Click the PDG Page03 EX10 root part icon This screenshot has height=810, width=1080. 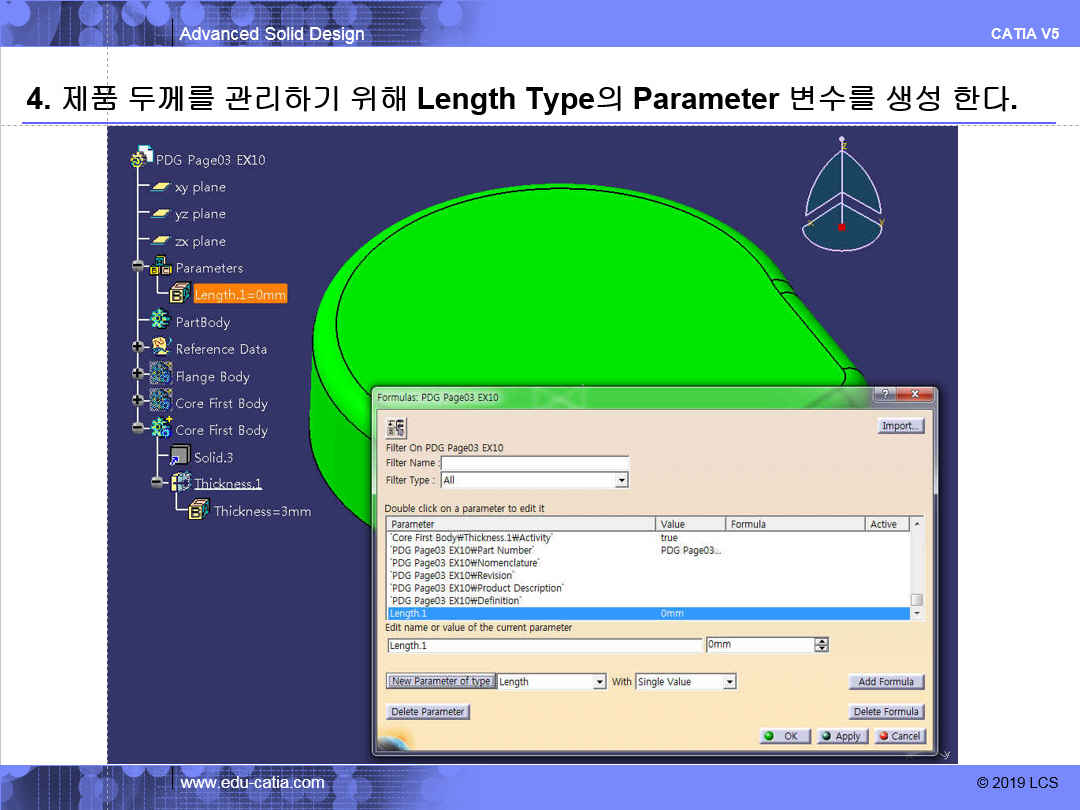[141, 159]
